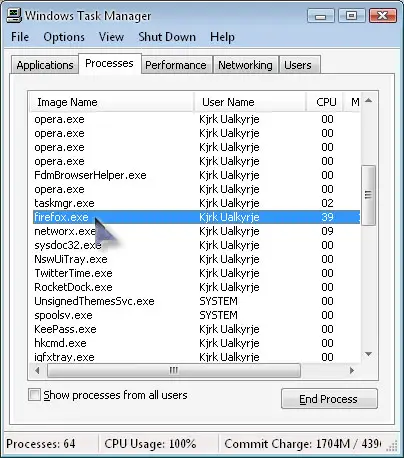Switch to the Applications tab
Screen dimensions: 404x458
pos(45,65)
